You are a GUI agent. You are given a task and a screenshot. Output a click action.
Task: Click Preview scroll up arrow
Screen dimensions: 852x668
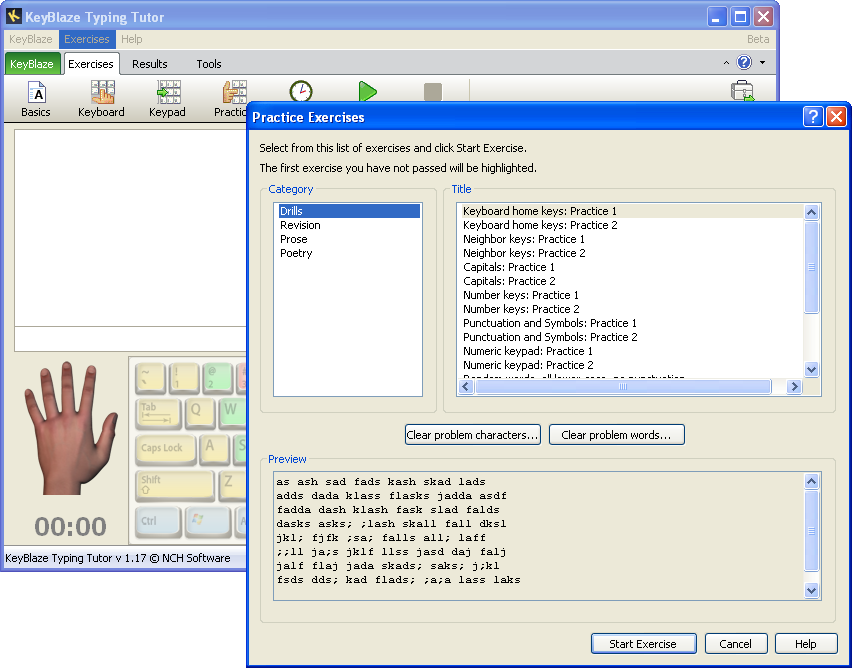click(x=811, y=481)
